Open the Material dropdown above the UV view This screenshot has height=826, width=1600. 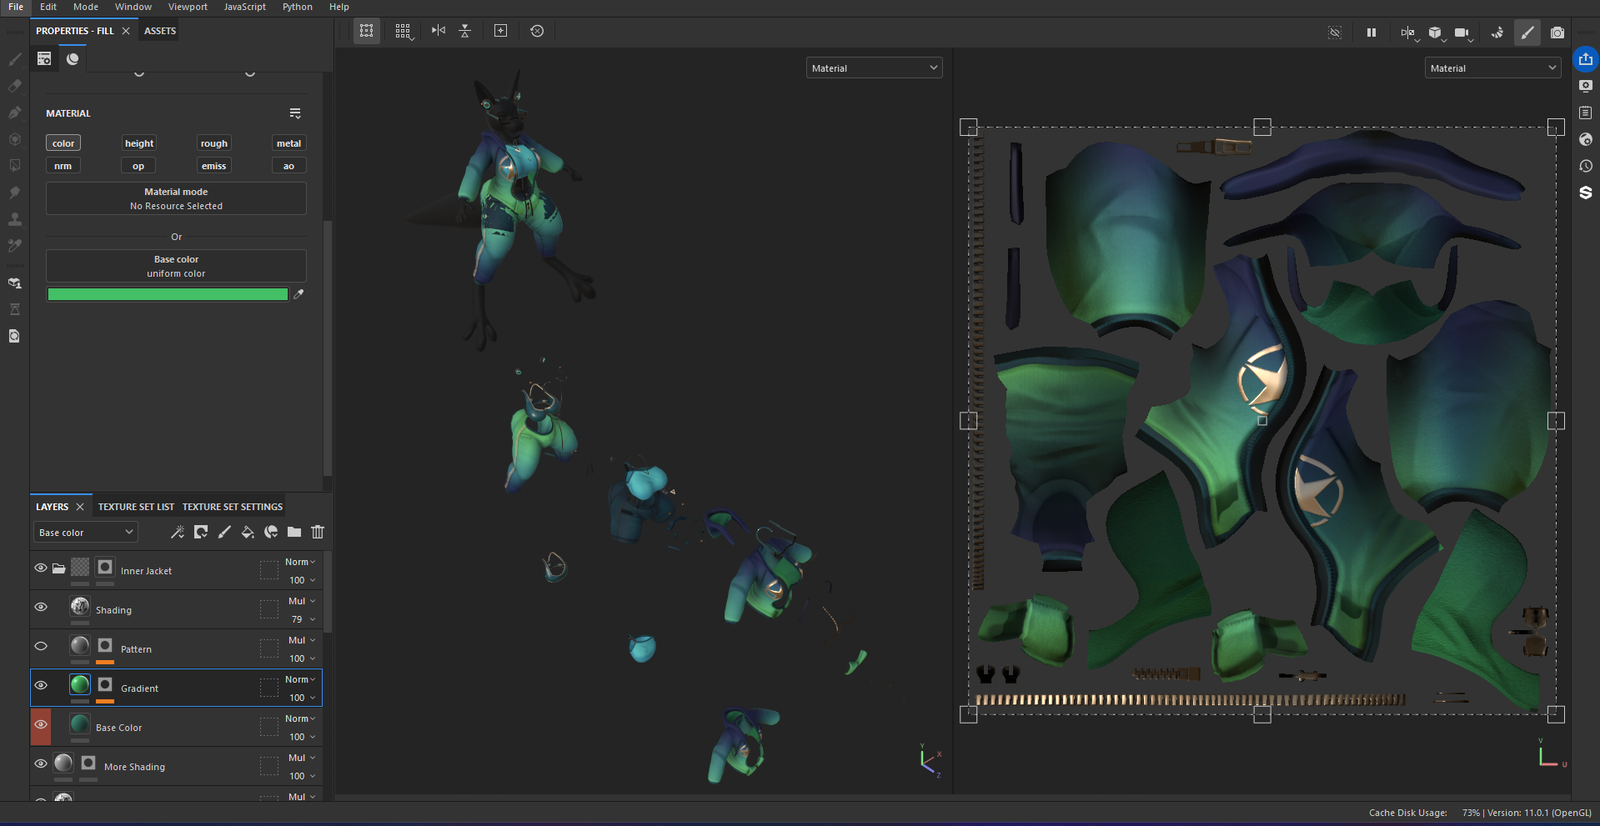[1491, 68]
